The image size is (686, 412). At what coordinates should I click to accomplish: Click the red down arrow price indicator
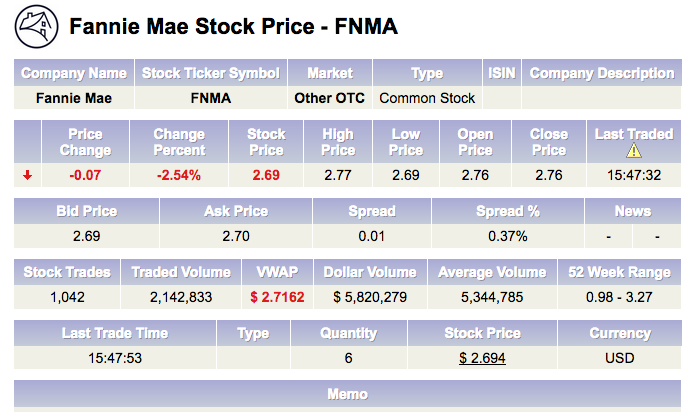pyautogui.click(x=27, y=175)
